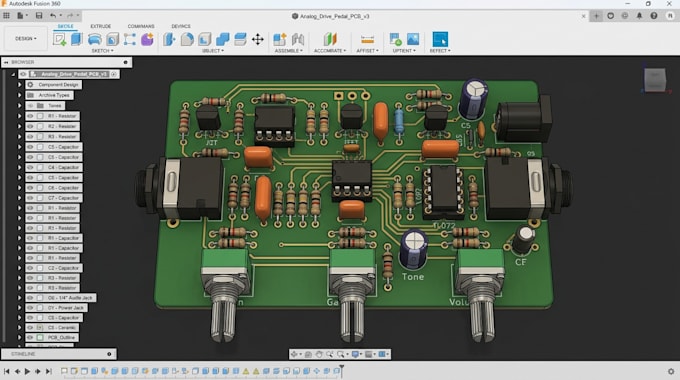Open the DESIGN workspace dropdown
This screenshot has height=380, width=680.
click(26, 39)
